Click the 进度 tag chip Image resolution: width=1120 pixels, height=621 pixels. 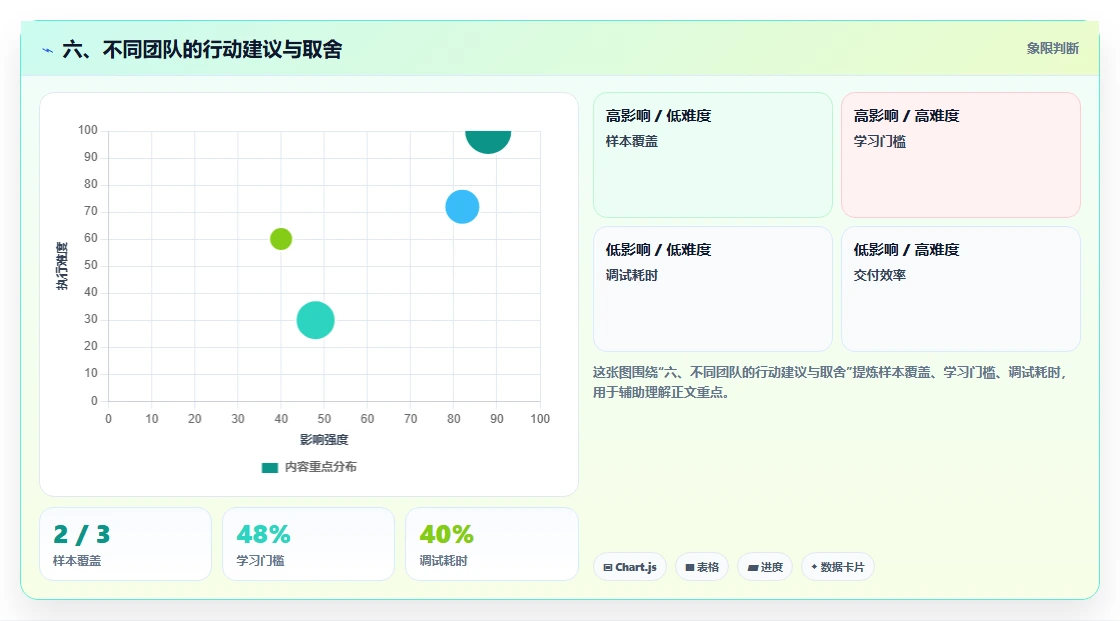click(765, 567)
